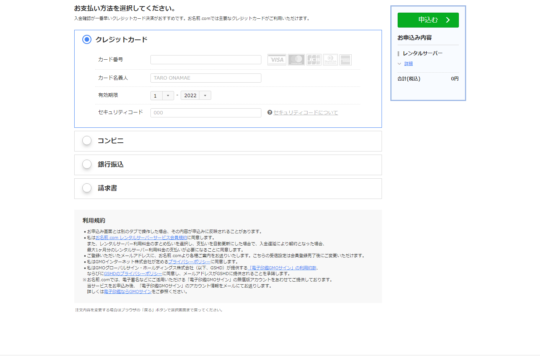The height and width of the screenshot is (360, 540).
Task: Open the GSHDのプライバシーポリシー link
Action: 133,274
